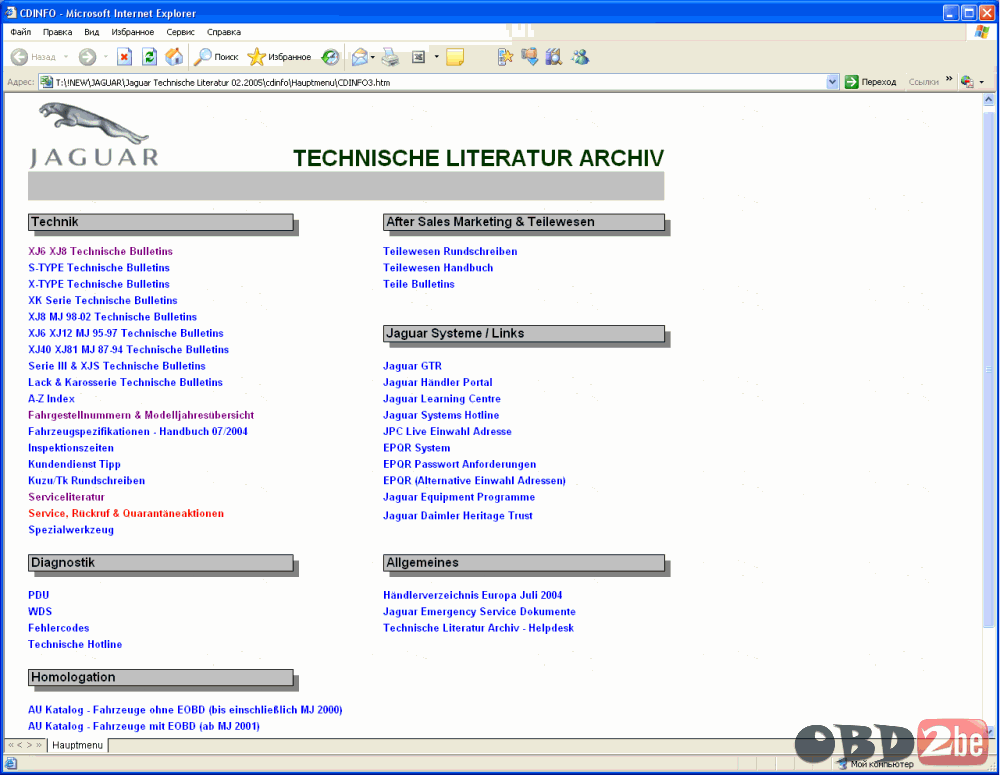
Task: Click the Print icon in toolbar
Action: (x=390, y=57)
